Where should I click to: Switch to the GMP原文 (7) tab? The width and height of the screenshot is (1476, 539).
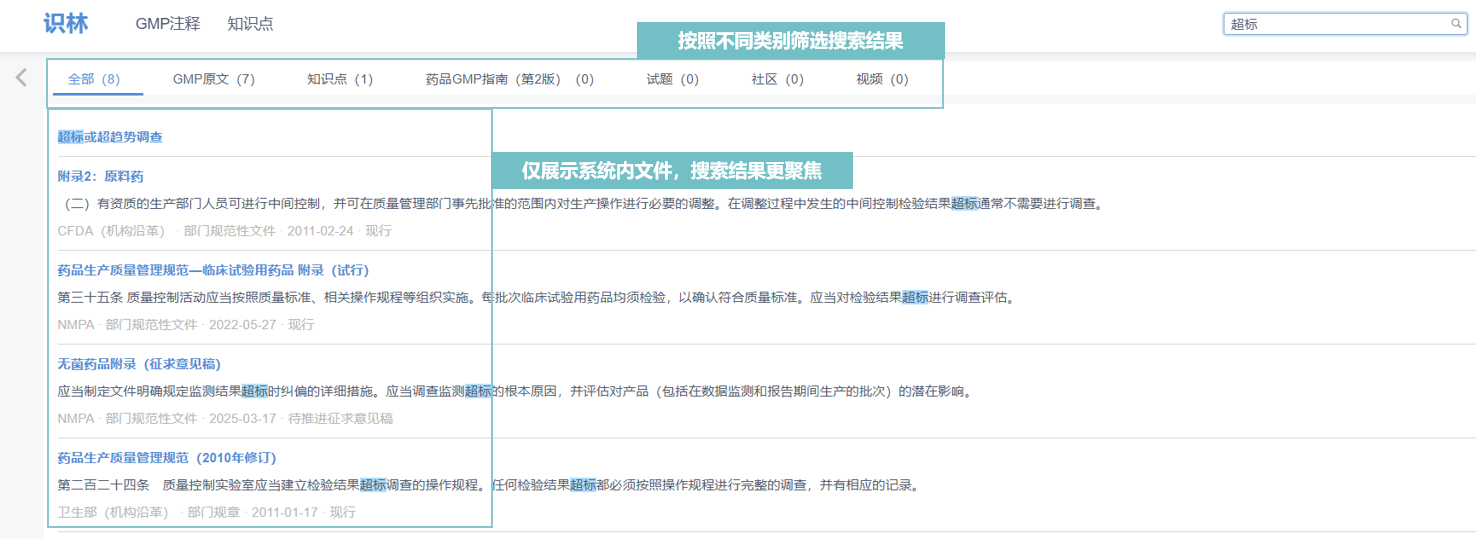(214, 79)
